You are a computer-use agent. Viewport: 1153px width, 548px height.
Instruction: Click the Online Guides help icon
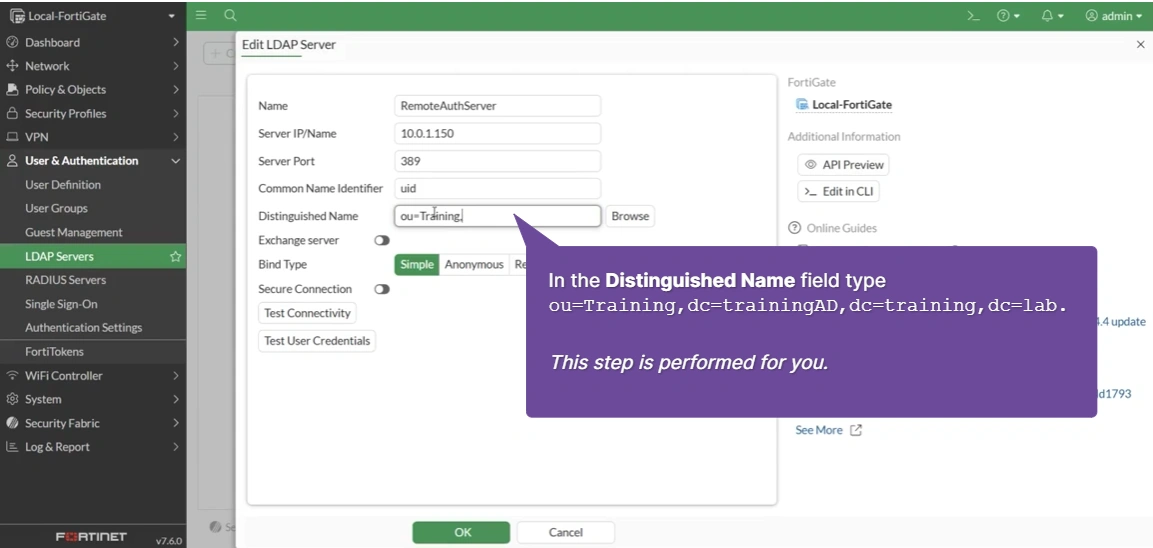(794, 228)
